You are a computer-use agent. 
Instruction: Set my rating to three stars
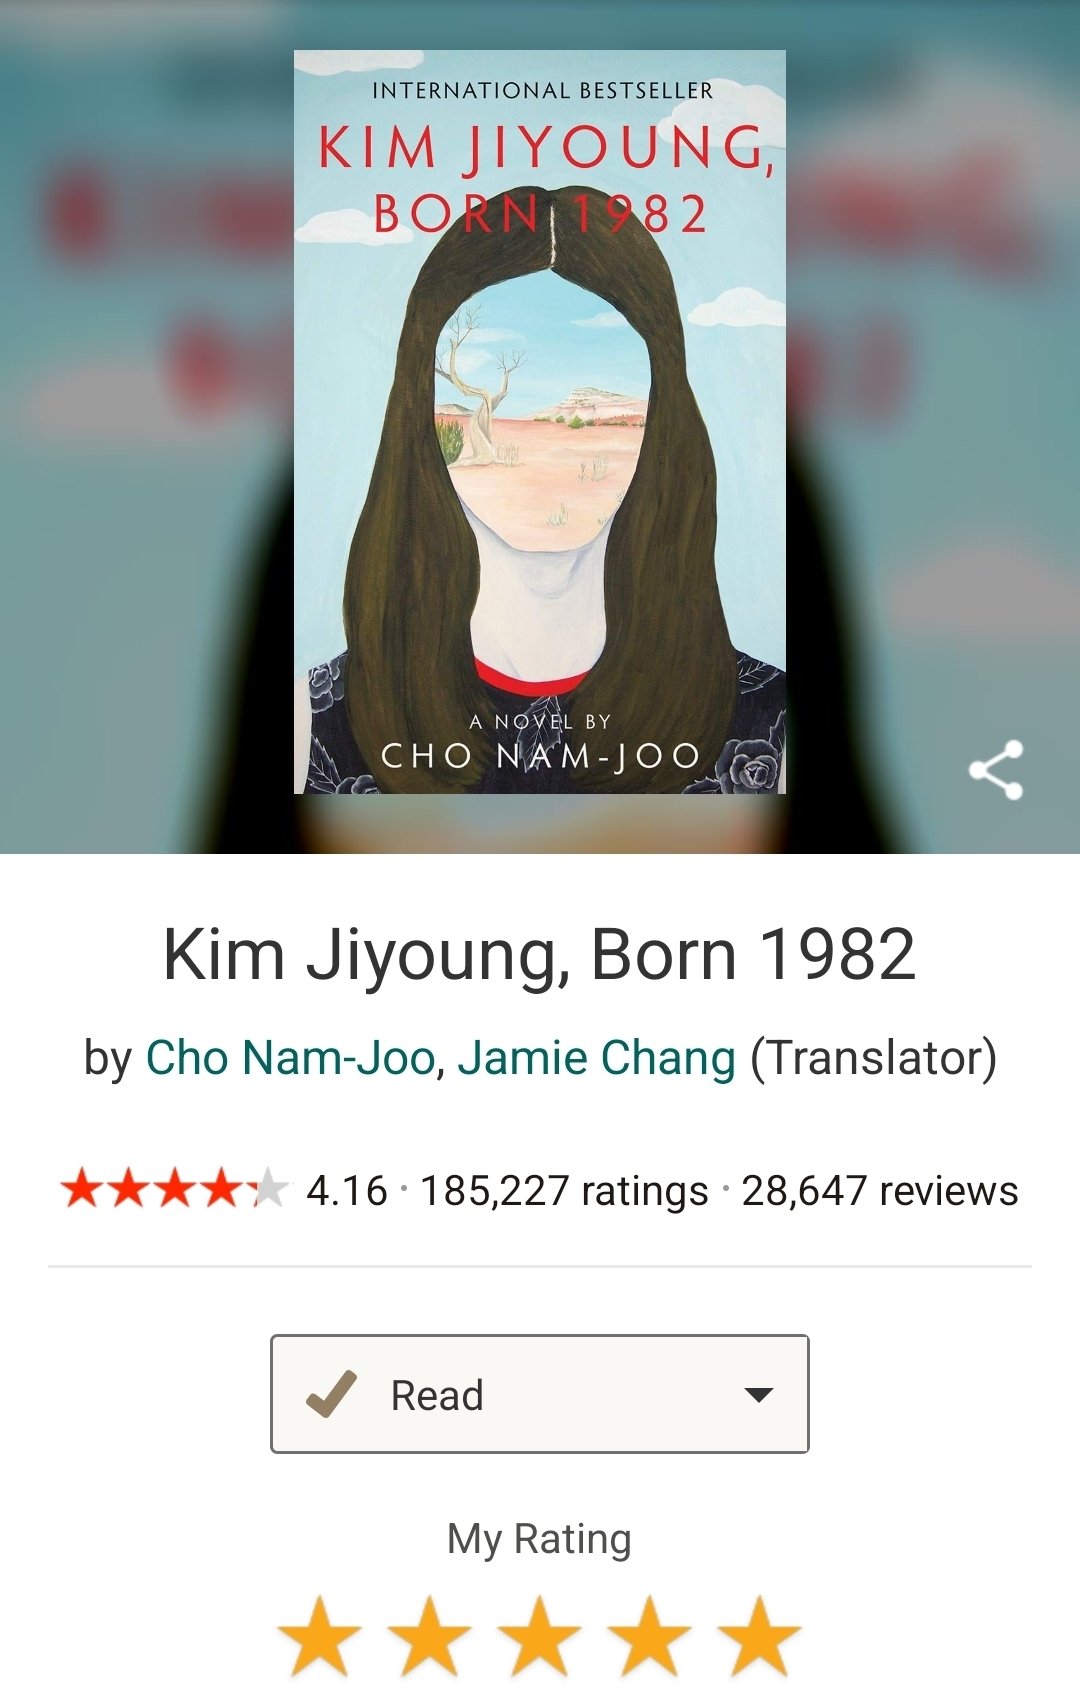tap(540, 1636)
